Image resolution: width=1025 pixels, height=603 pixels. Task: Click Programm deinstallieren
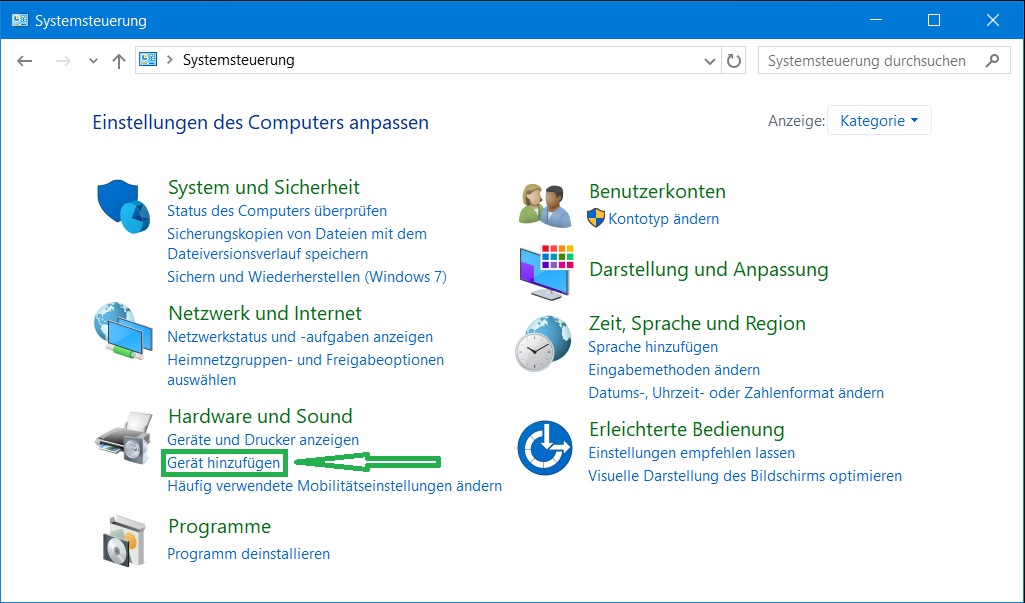pyautogui.click(x=248, y=553)
